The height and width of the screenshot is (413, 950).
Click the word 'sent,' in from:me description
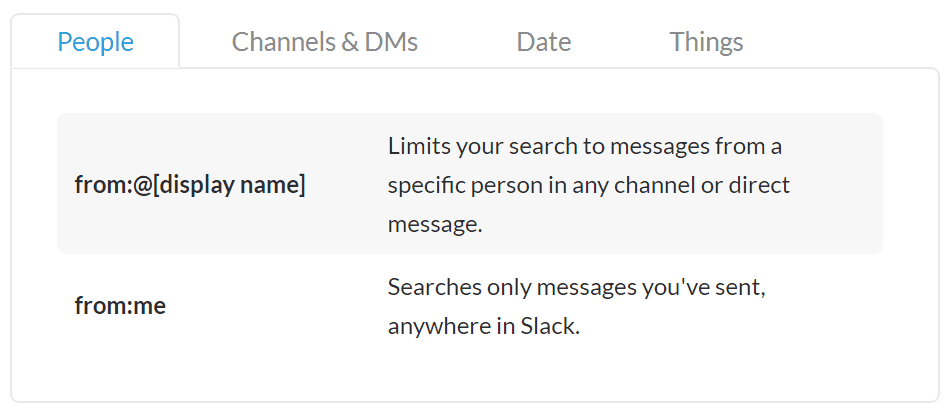click(x=742, y=288)
